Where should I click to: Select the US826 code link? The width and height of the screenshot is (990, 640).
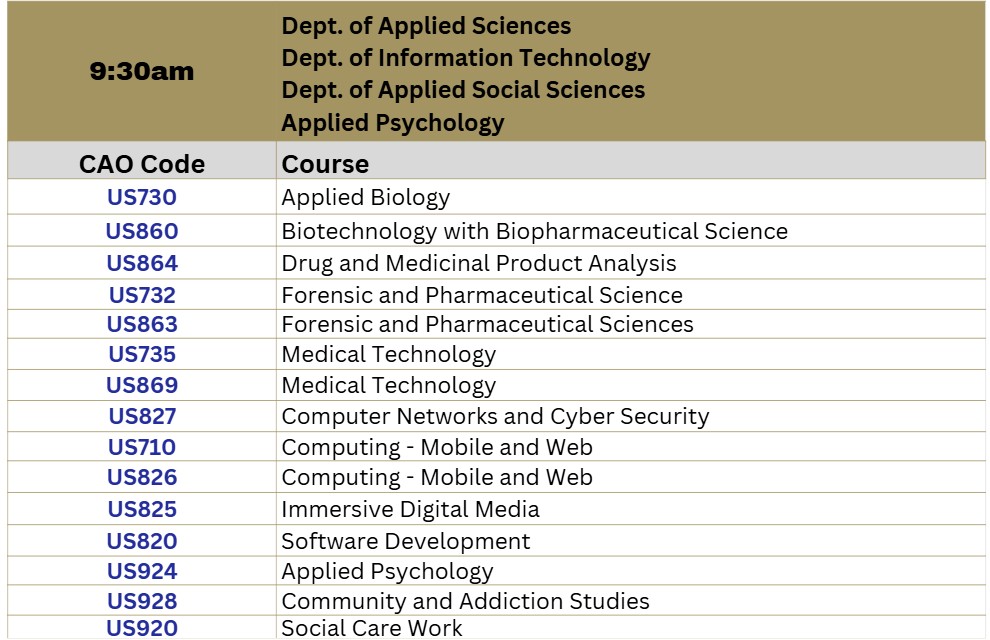pyautogui.click(x=142, y=478)
